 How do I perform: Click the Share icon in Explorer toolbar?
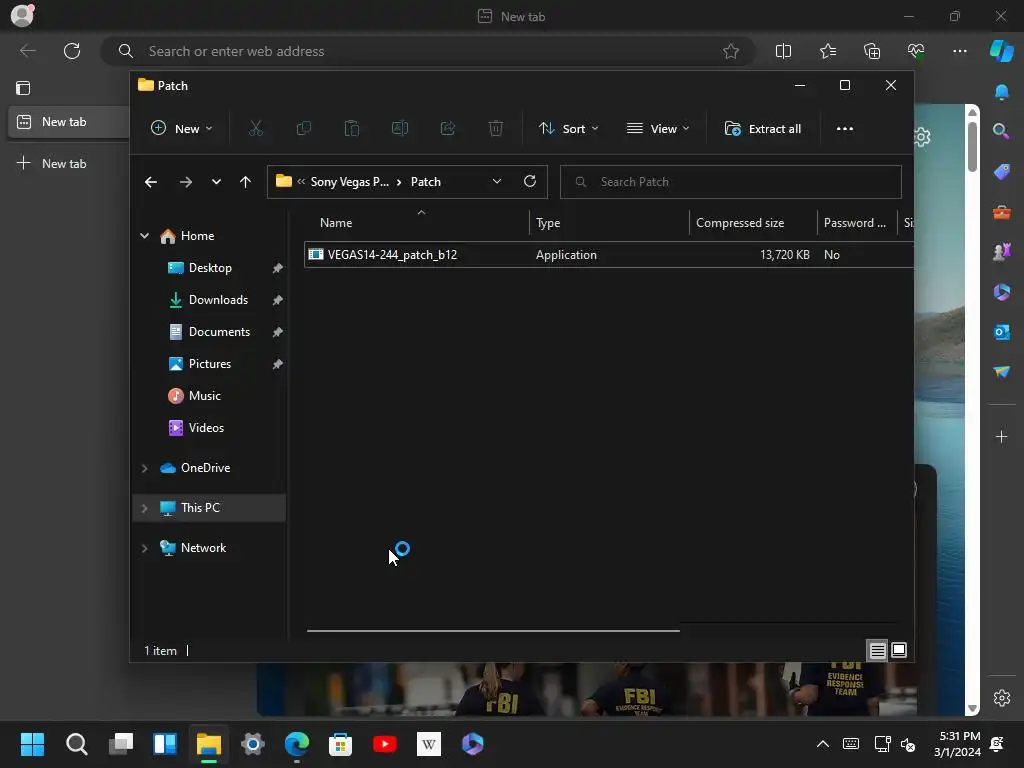[448, 129]
